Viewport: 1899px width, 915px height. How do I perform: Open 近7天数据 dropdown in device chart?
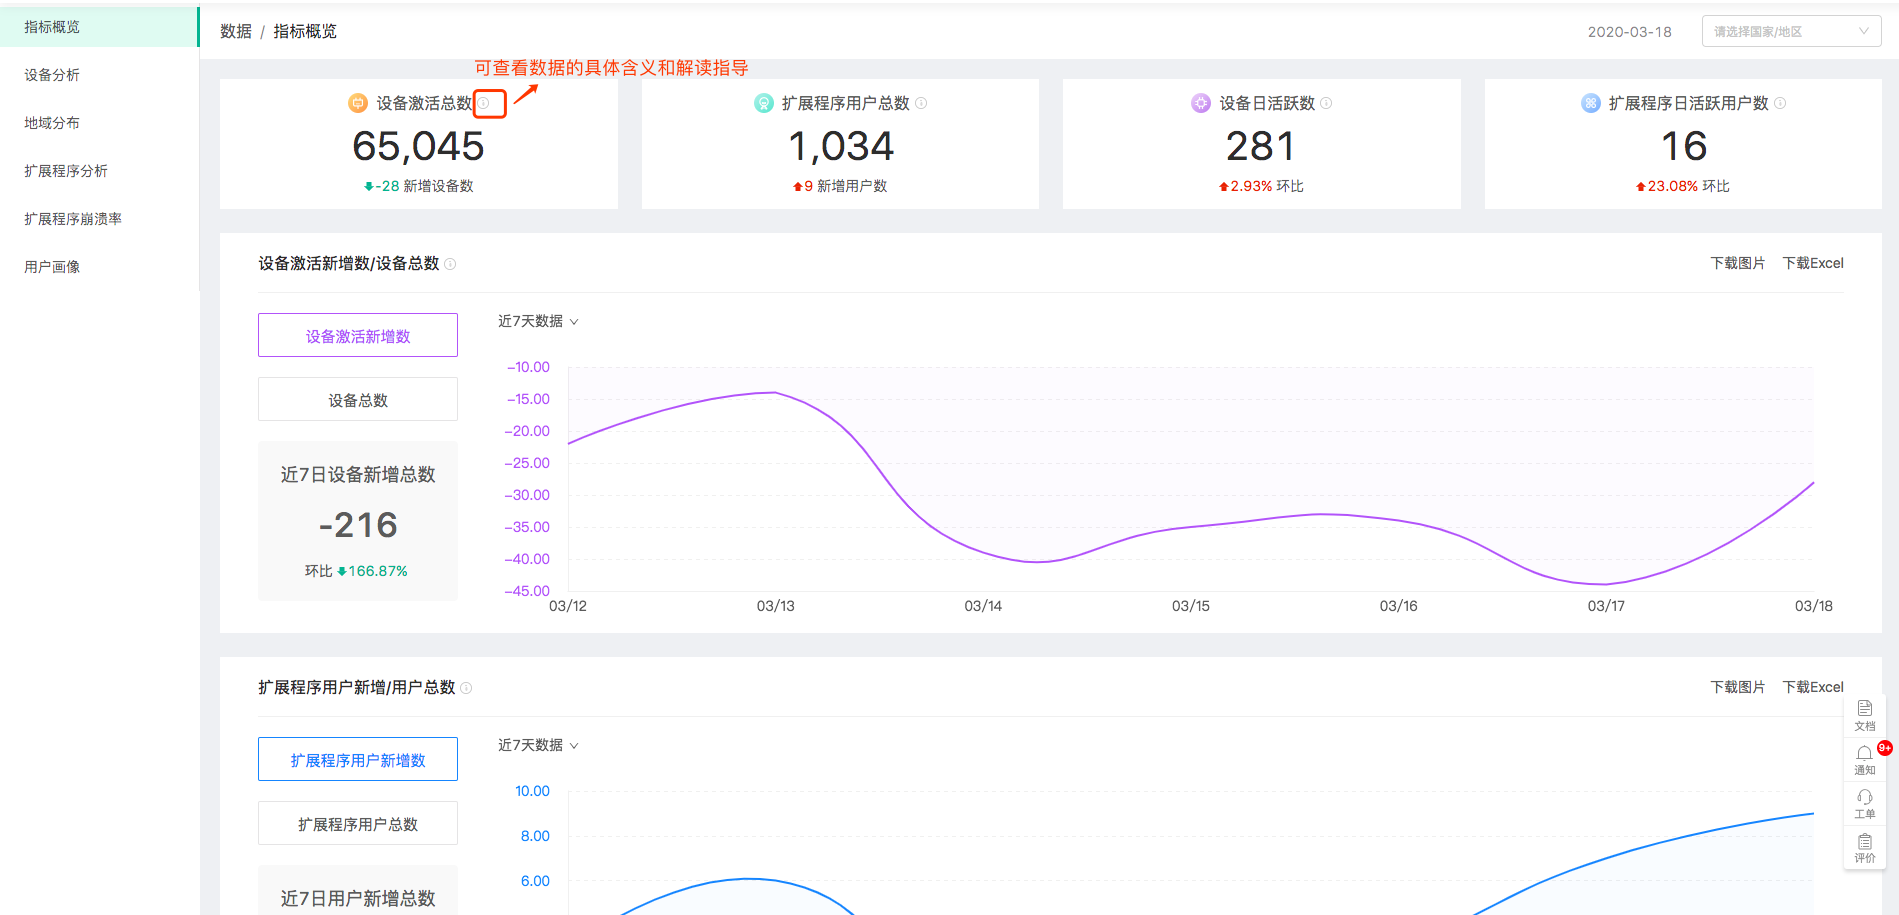coord(538,321)
